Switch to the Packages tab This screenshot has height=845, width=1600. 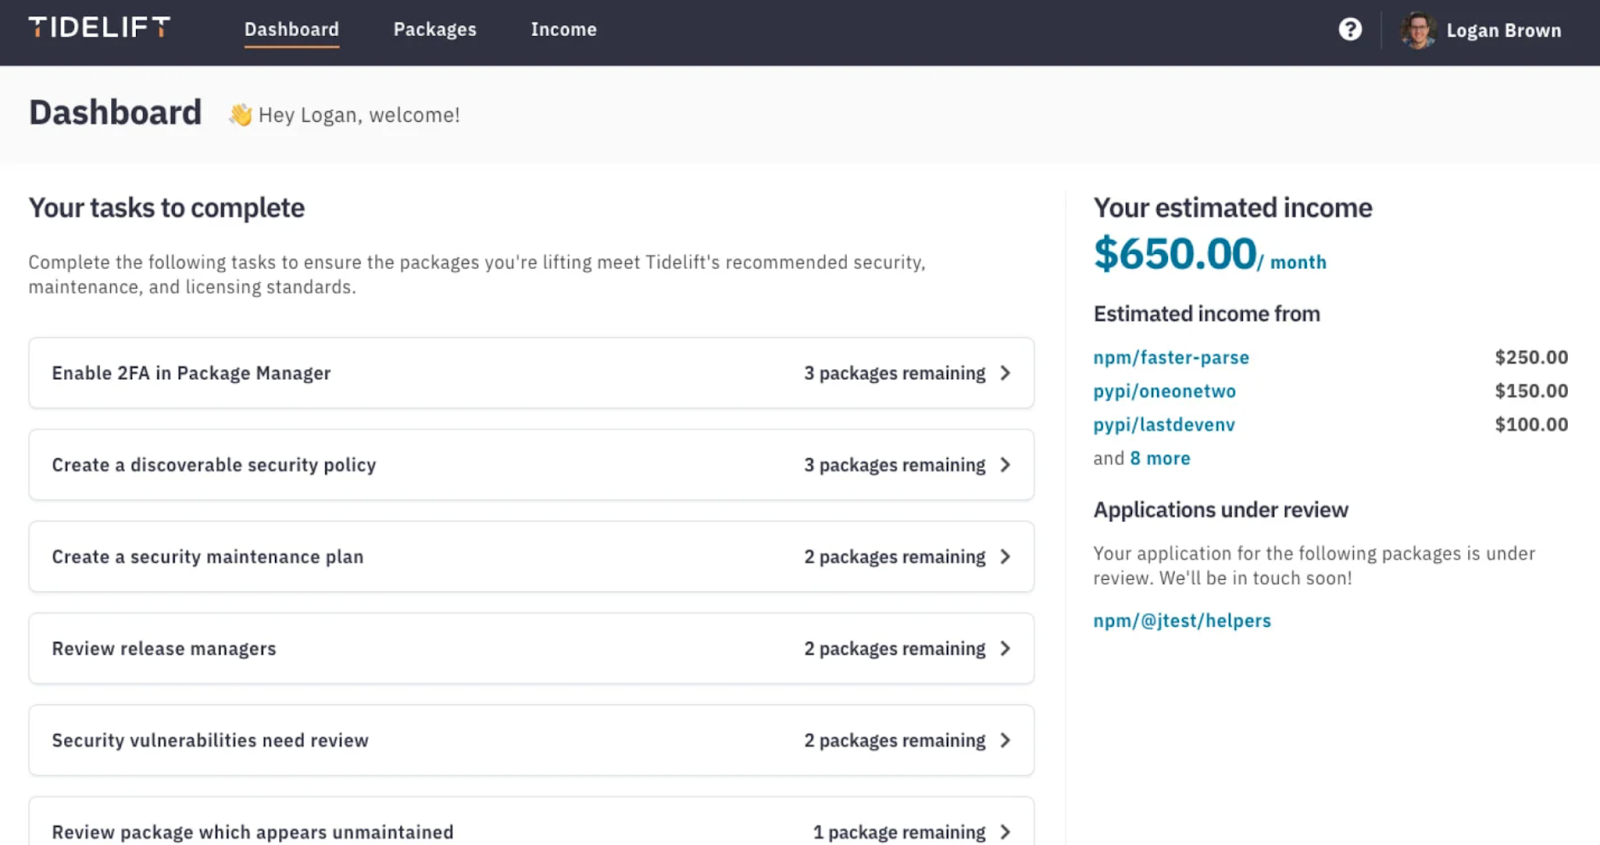(x=435, y=30)
